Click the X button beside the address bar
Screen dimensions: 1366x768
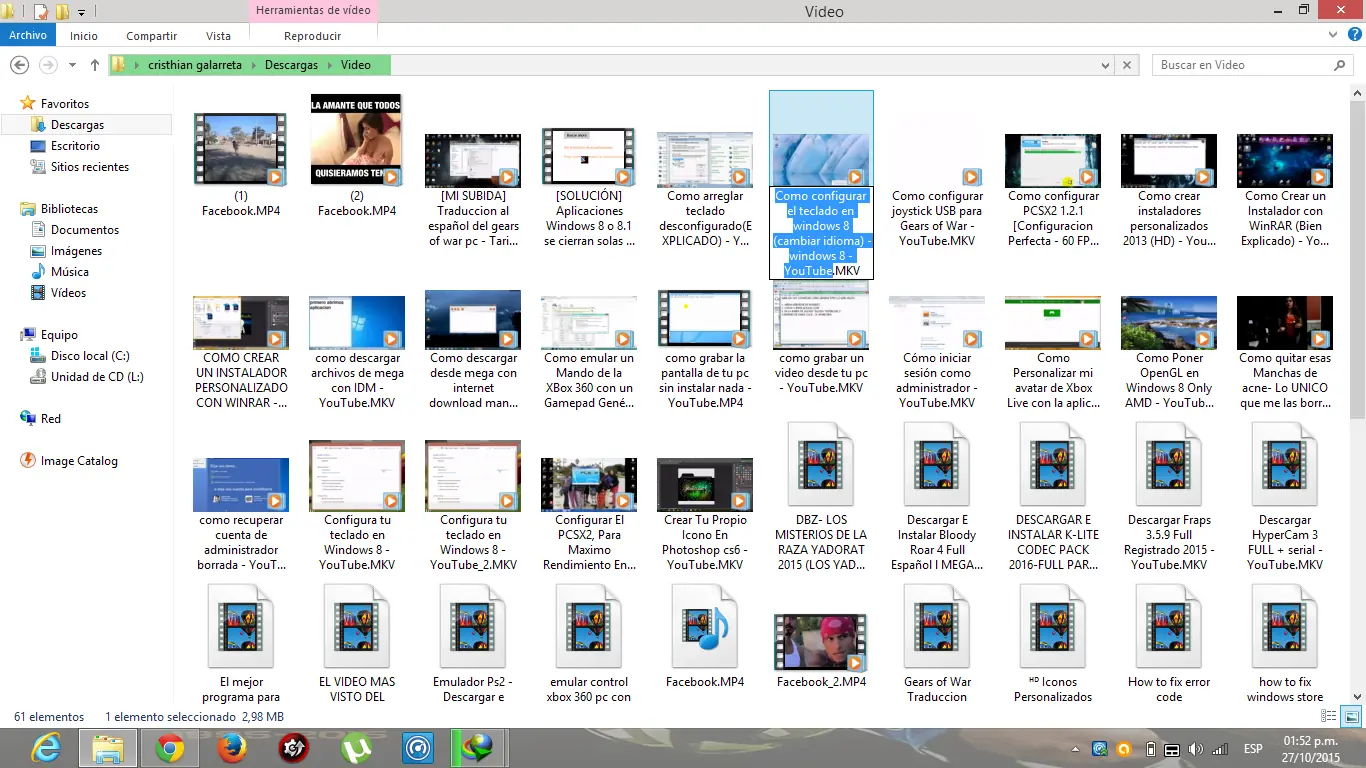coord(1128,65)
